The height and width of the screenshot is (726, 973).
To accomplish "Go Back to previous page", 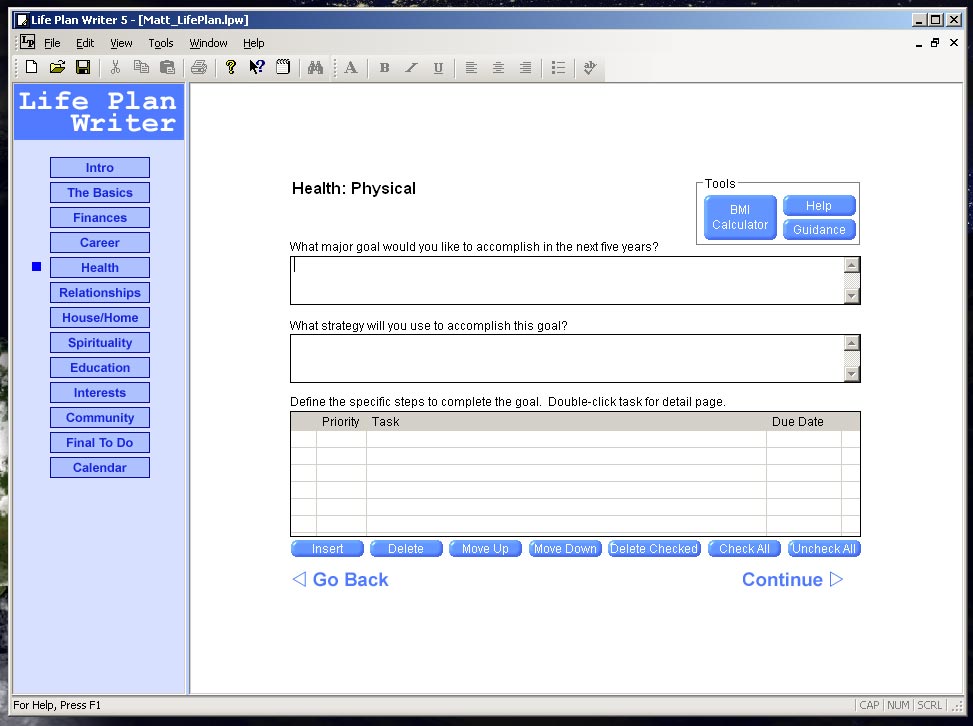I will [x=340, y=580].
